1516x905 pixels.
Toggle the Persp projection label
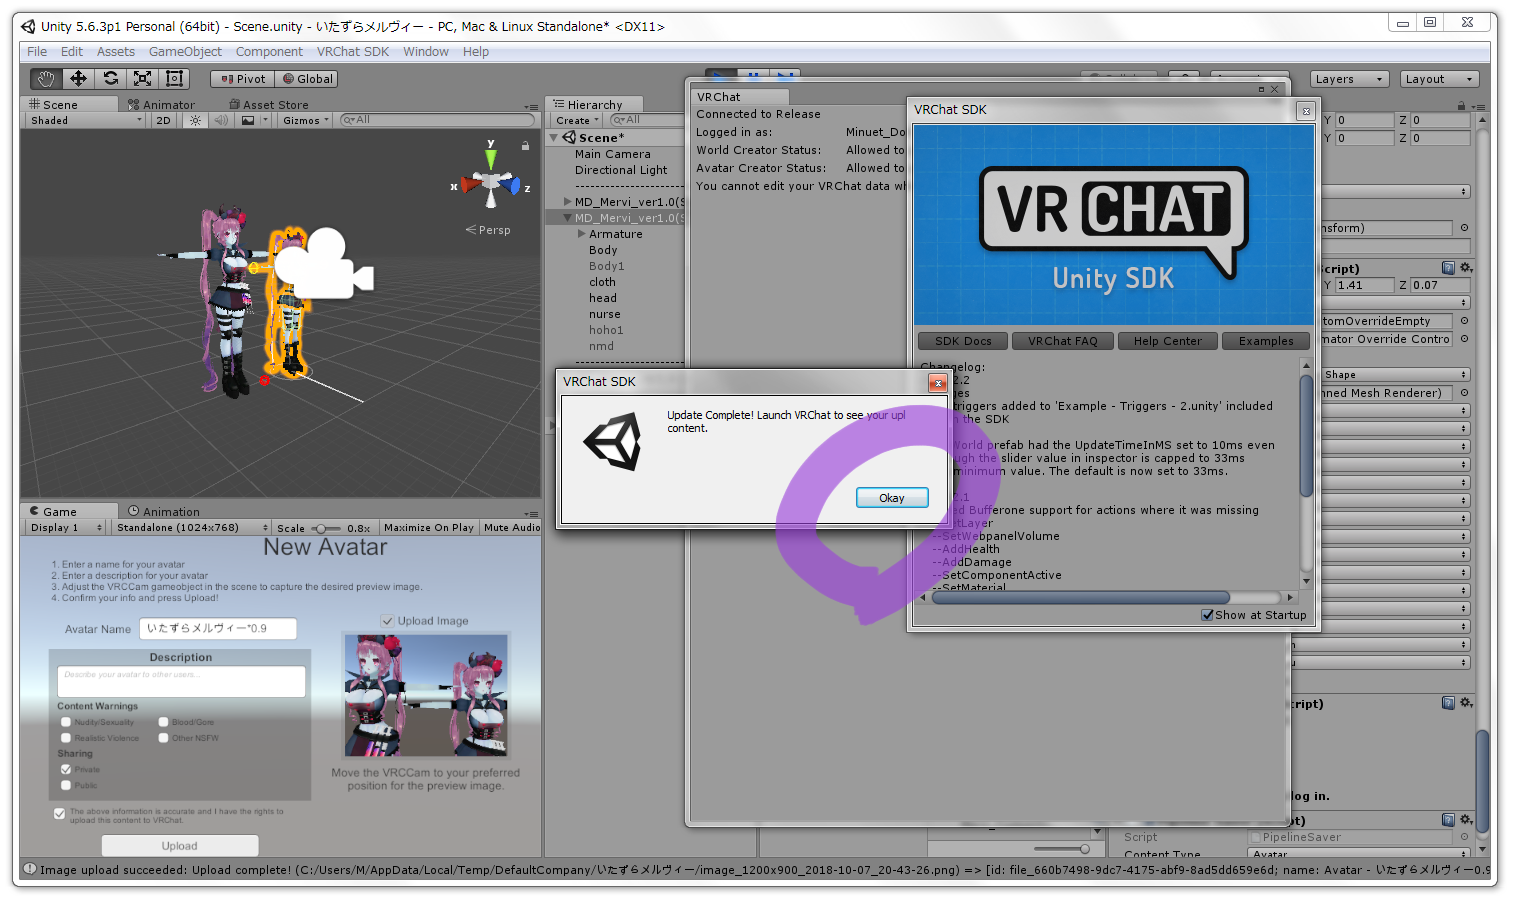(488, 230)
